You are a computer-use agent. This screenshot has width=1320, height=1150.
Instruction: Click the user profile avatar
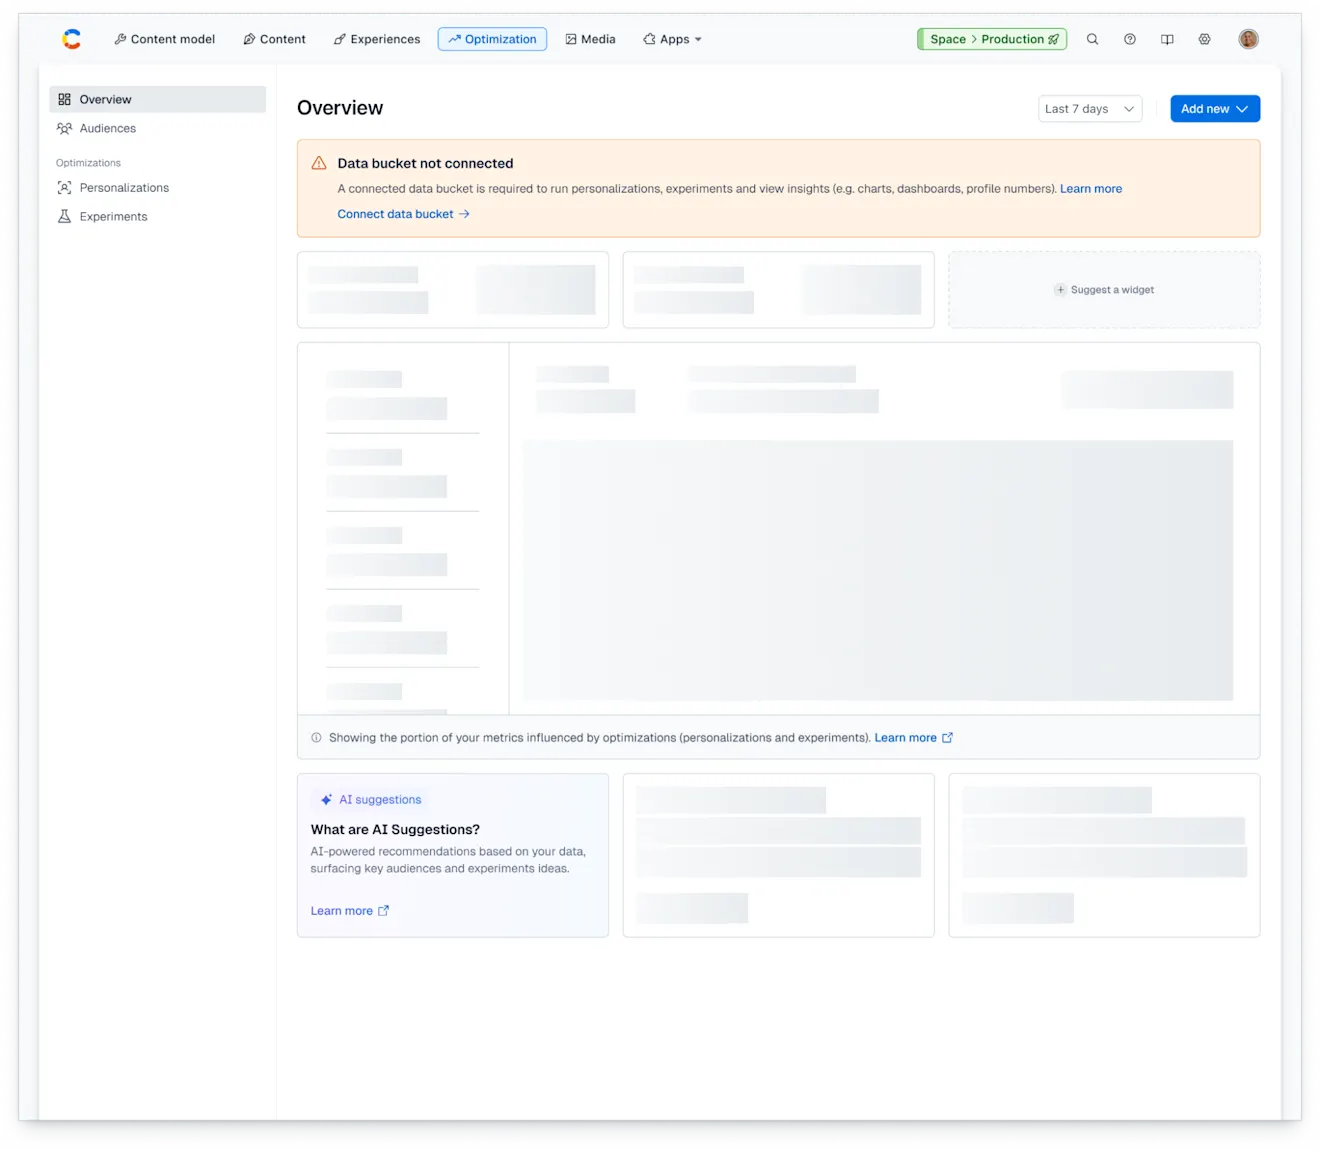pyautogui.click(x=1248, y=39)
